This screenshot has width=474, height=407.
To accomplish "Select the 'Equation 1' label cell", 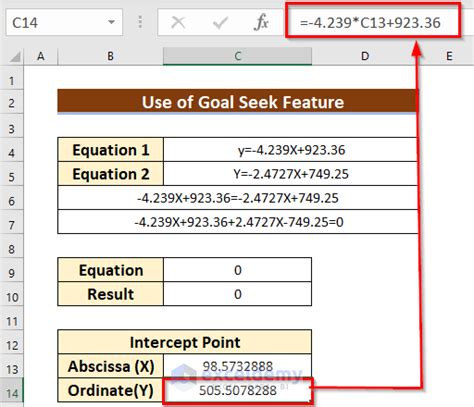I will (x=110, y=150).
